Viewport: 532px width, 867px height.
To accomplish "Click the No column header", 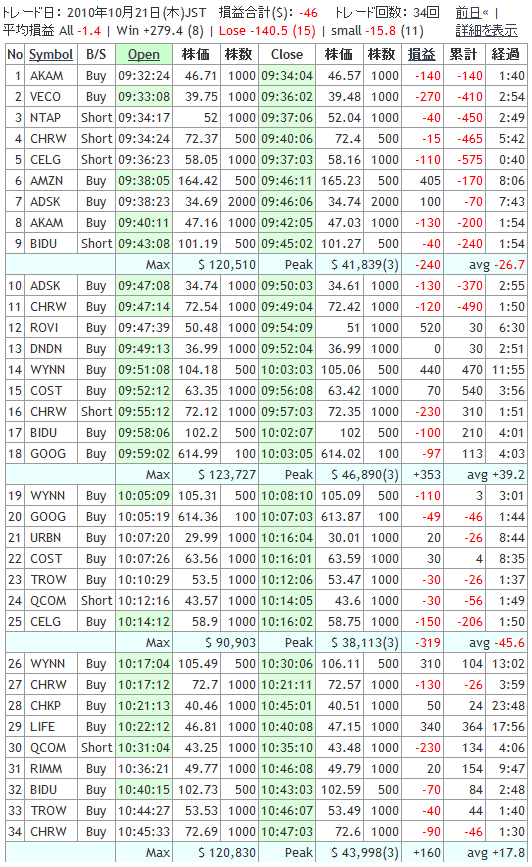I will (x=15, y=54).
